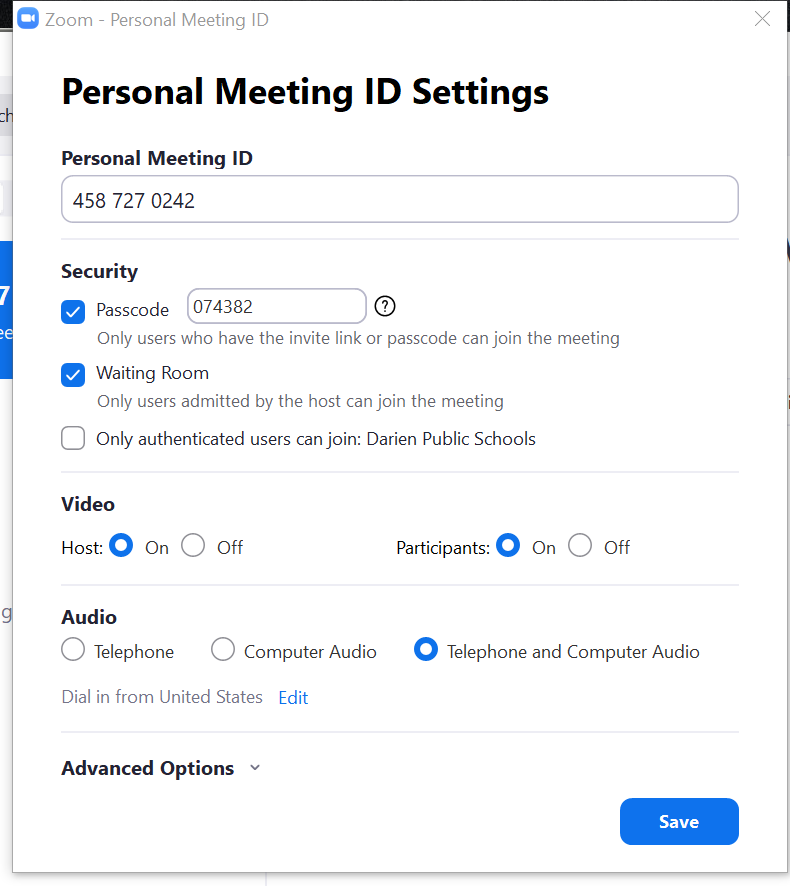Image resolution: width=790 pixels, height=886 pixels.
Task: Uncheck the Passcode checkbox
Action: (x=73, y=311)
